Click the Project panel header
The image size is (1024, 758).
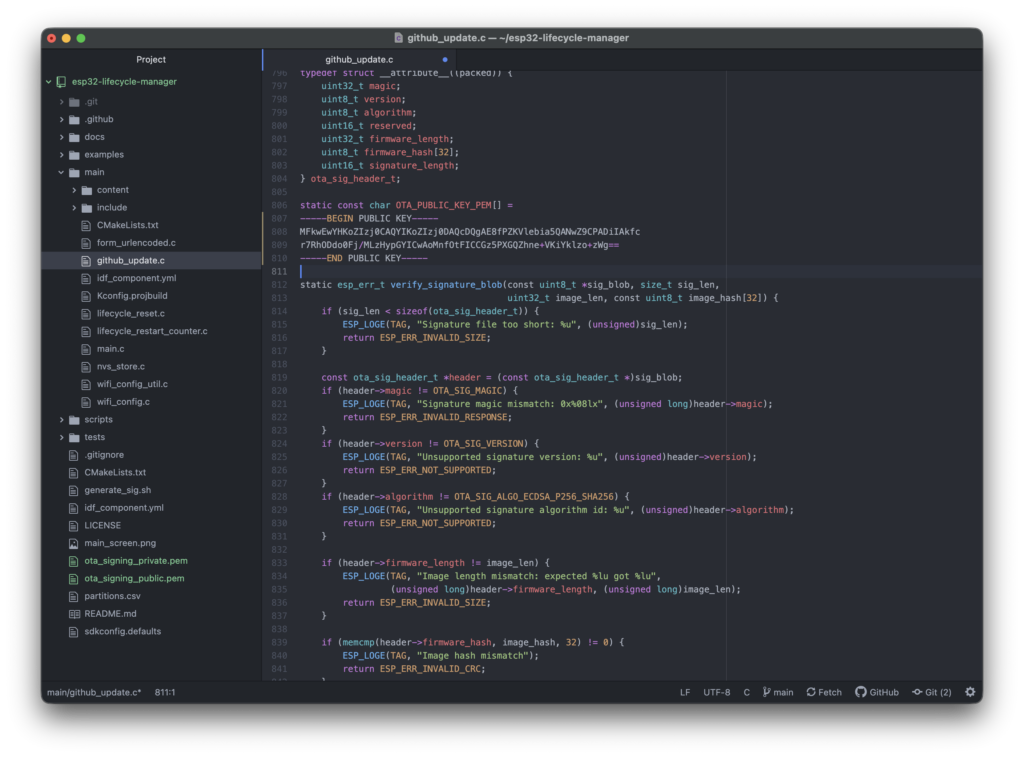click(x=151, y=60)
